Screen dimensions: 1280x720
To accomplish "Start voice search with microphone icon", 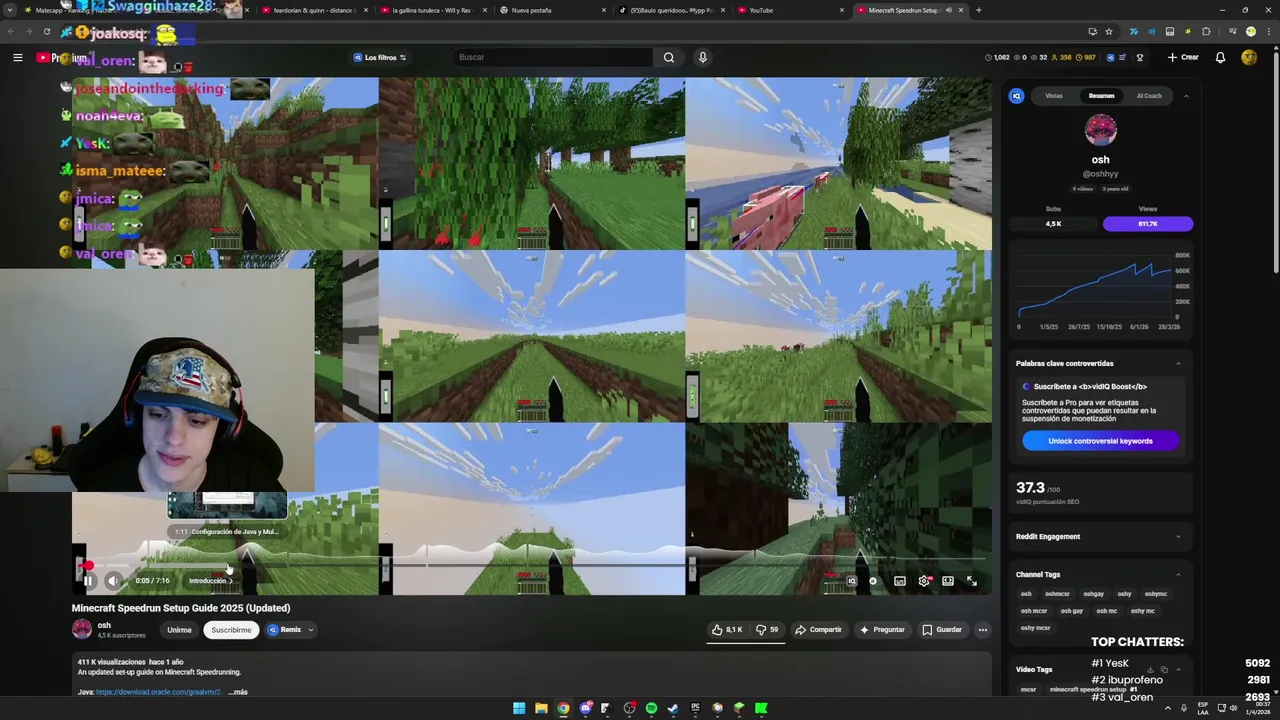I will coord(703,57).
